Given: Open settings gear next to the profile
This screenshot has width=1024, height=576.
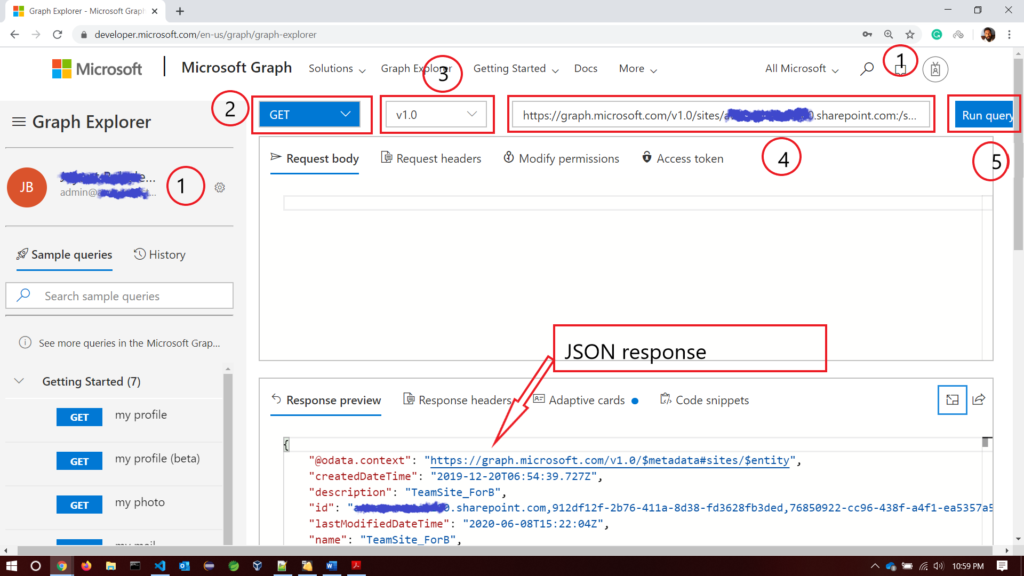Looking at the screenshot, I should click(220, 187).
